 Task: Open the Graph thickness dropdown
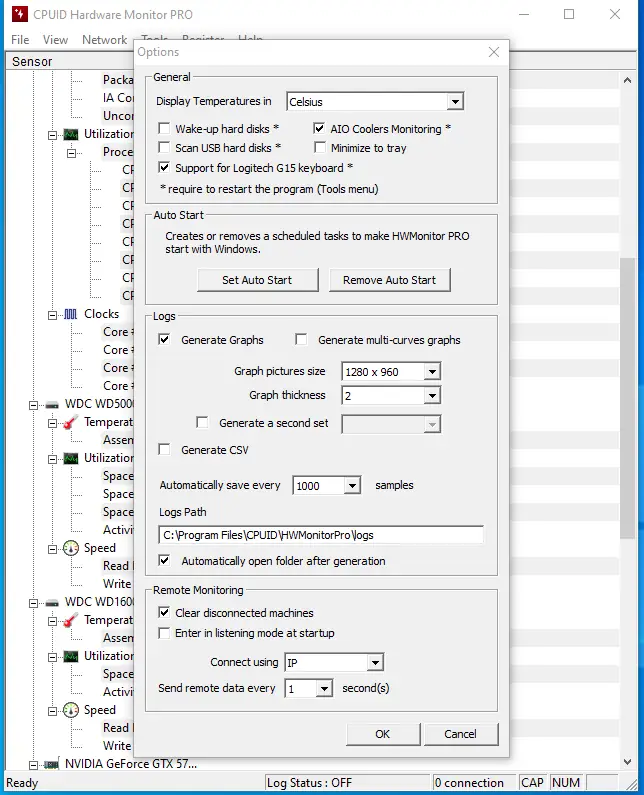(432, 395)
